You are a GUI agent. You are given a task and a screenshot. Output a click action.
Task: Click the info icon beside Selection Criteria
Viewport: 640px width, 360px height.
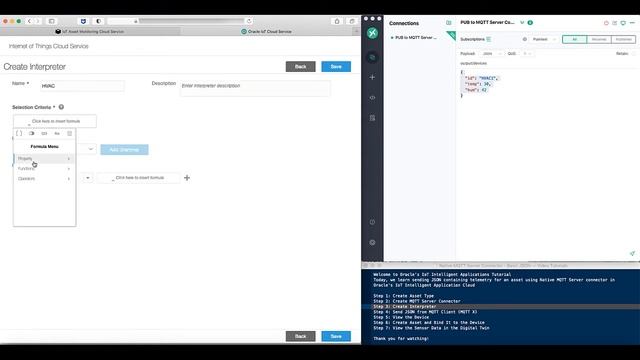pyautogui.click(x=61, y=107)
